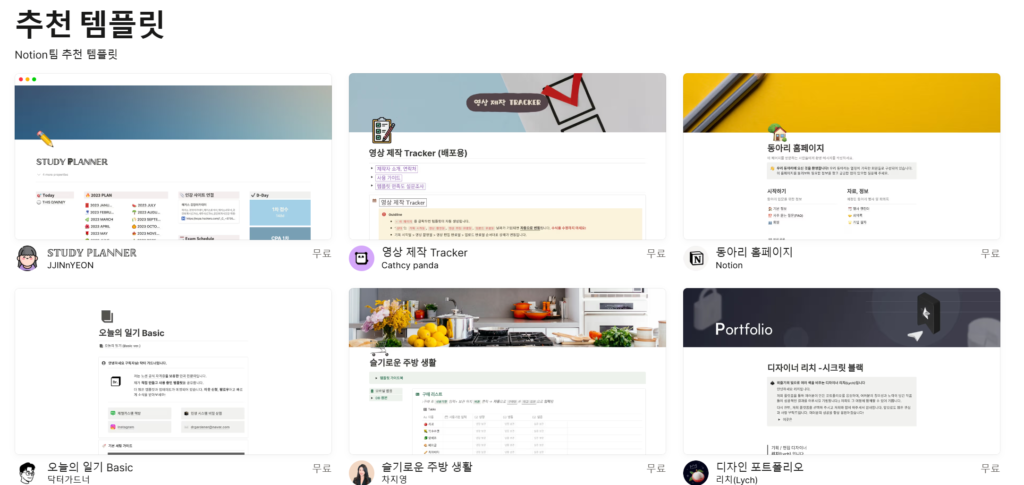
Task: Click the 닥터가드너 creator avatar icon
Action: coord(27,473)
